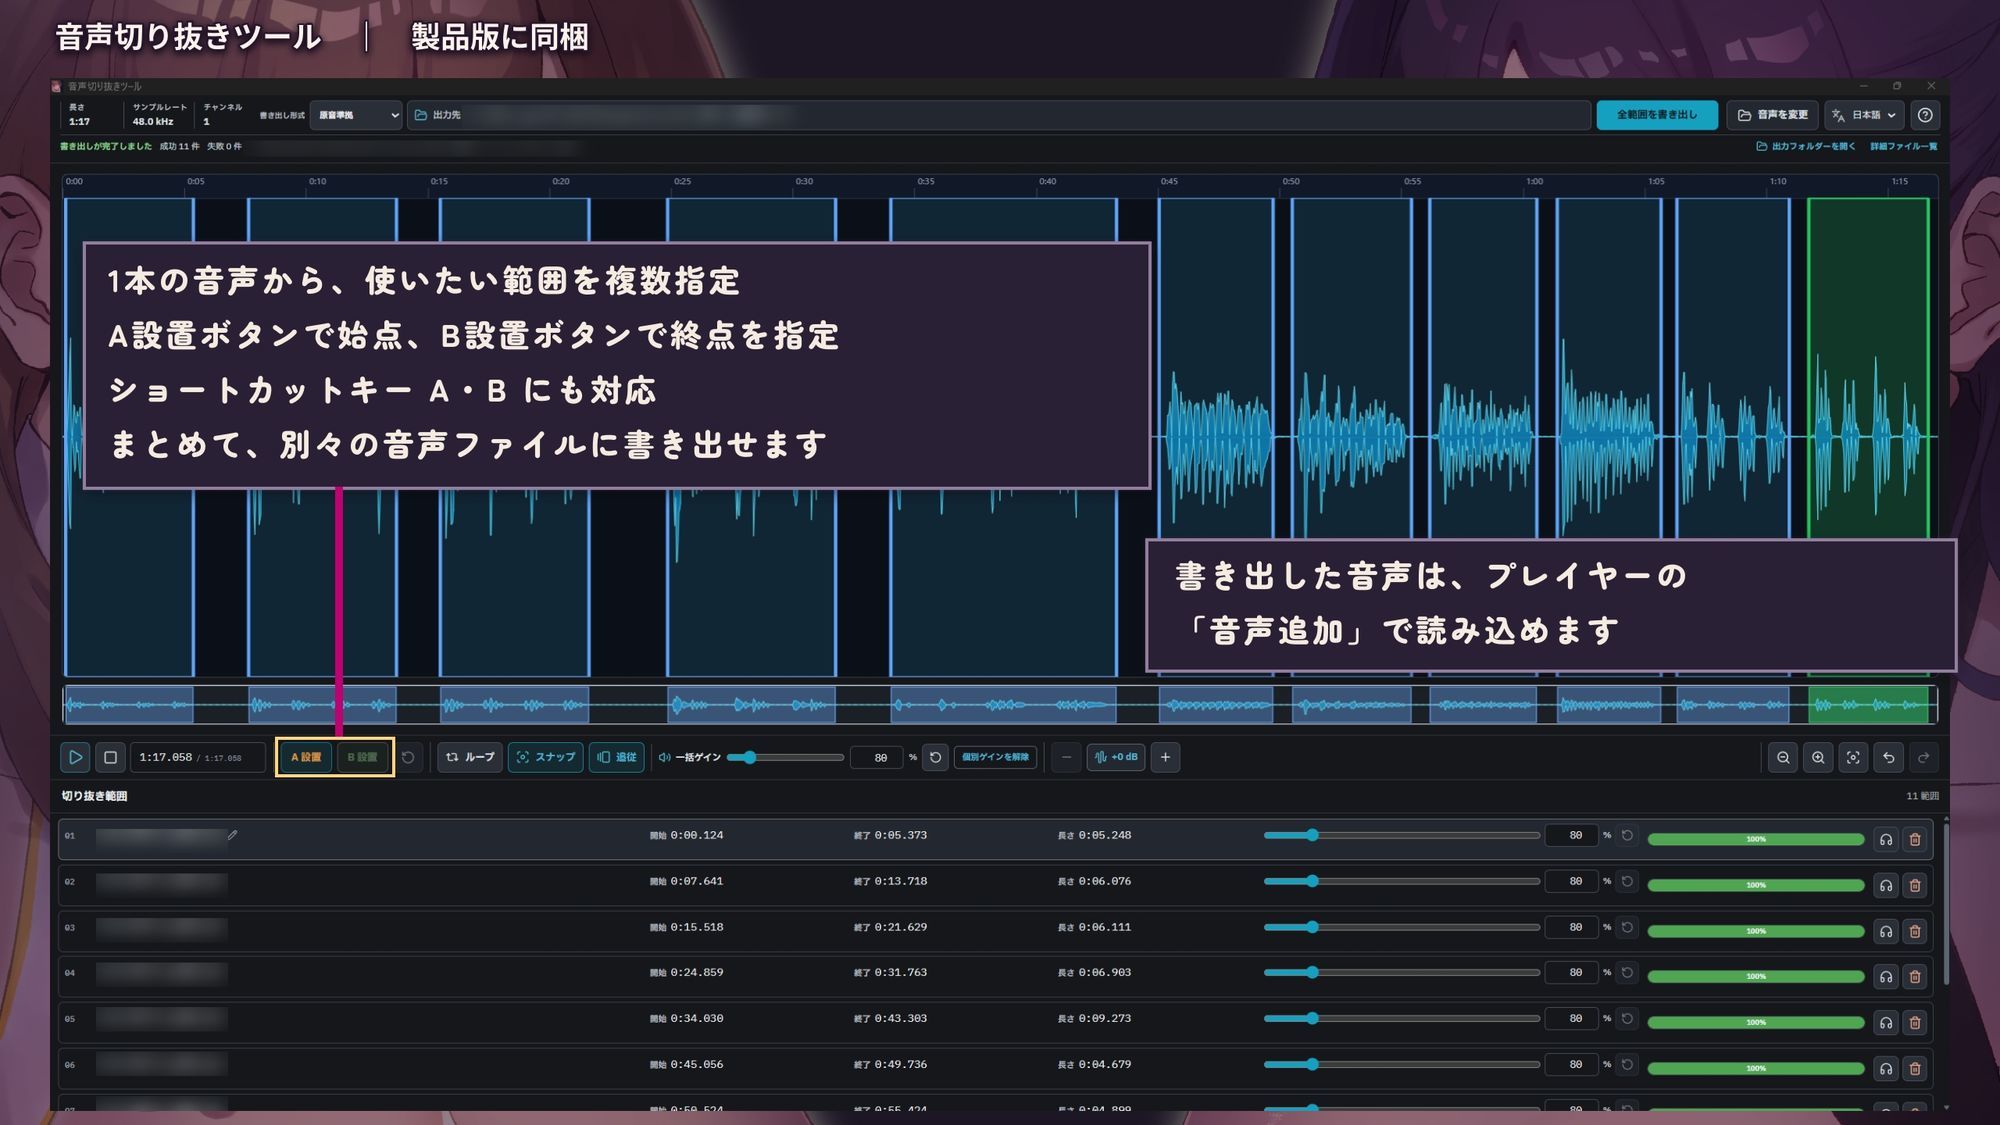Reset the batch gain value
This screenshot has width=2000, height=1125.
935,757
